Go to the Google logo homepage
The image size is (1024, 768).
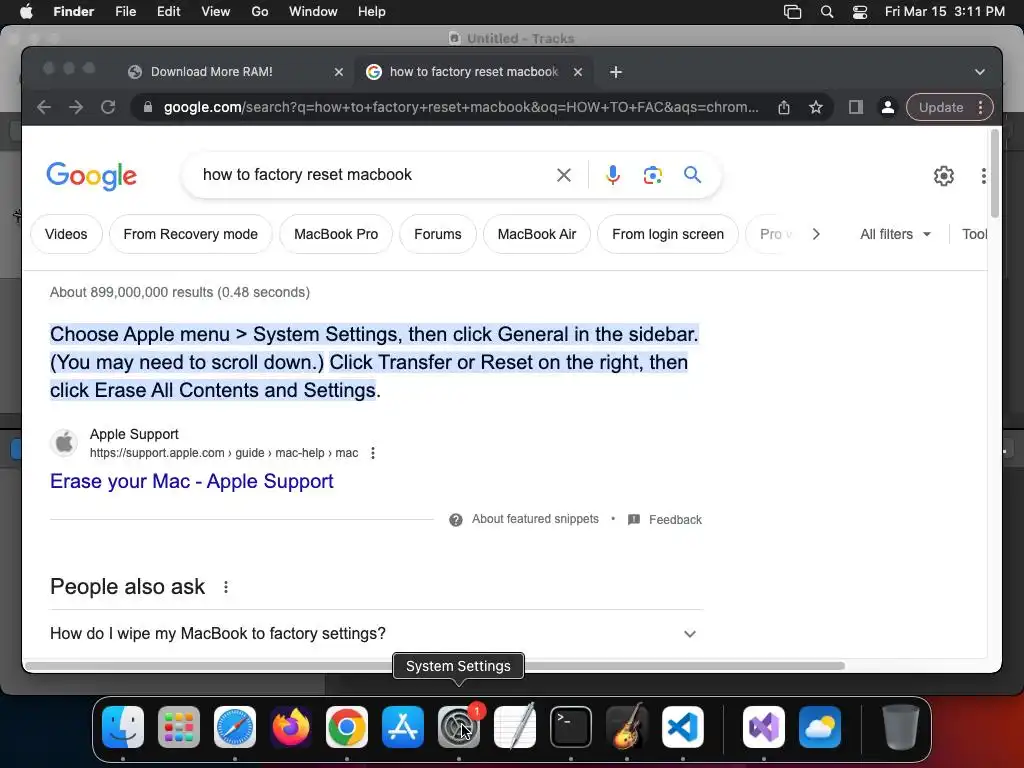click(91, 175)
